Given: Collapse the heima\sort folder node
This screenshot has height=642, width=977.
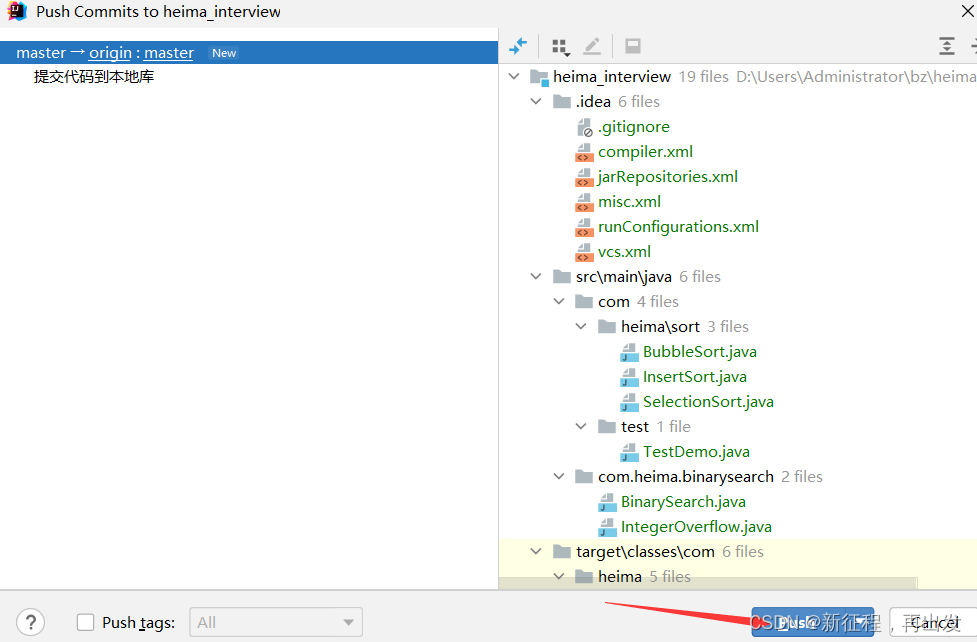Looking at the screenshot, I should pos(581,326).
